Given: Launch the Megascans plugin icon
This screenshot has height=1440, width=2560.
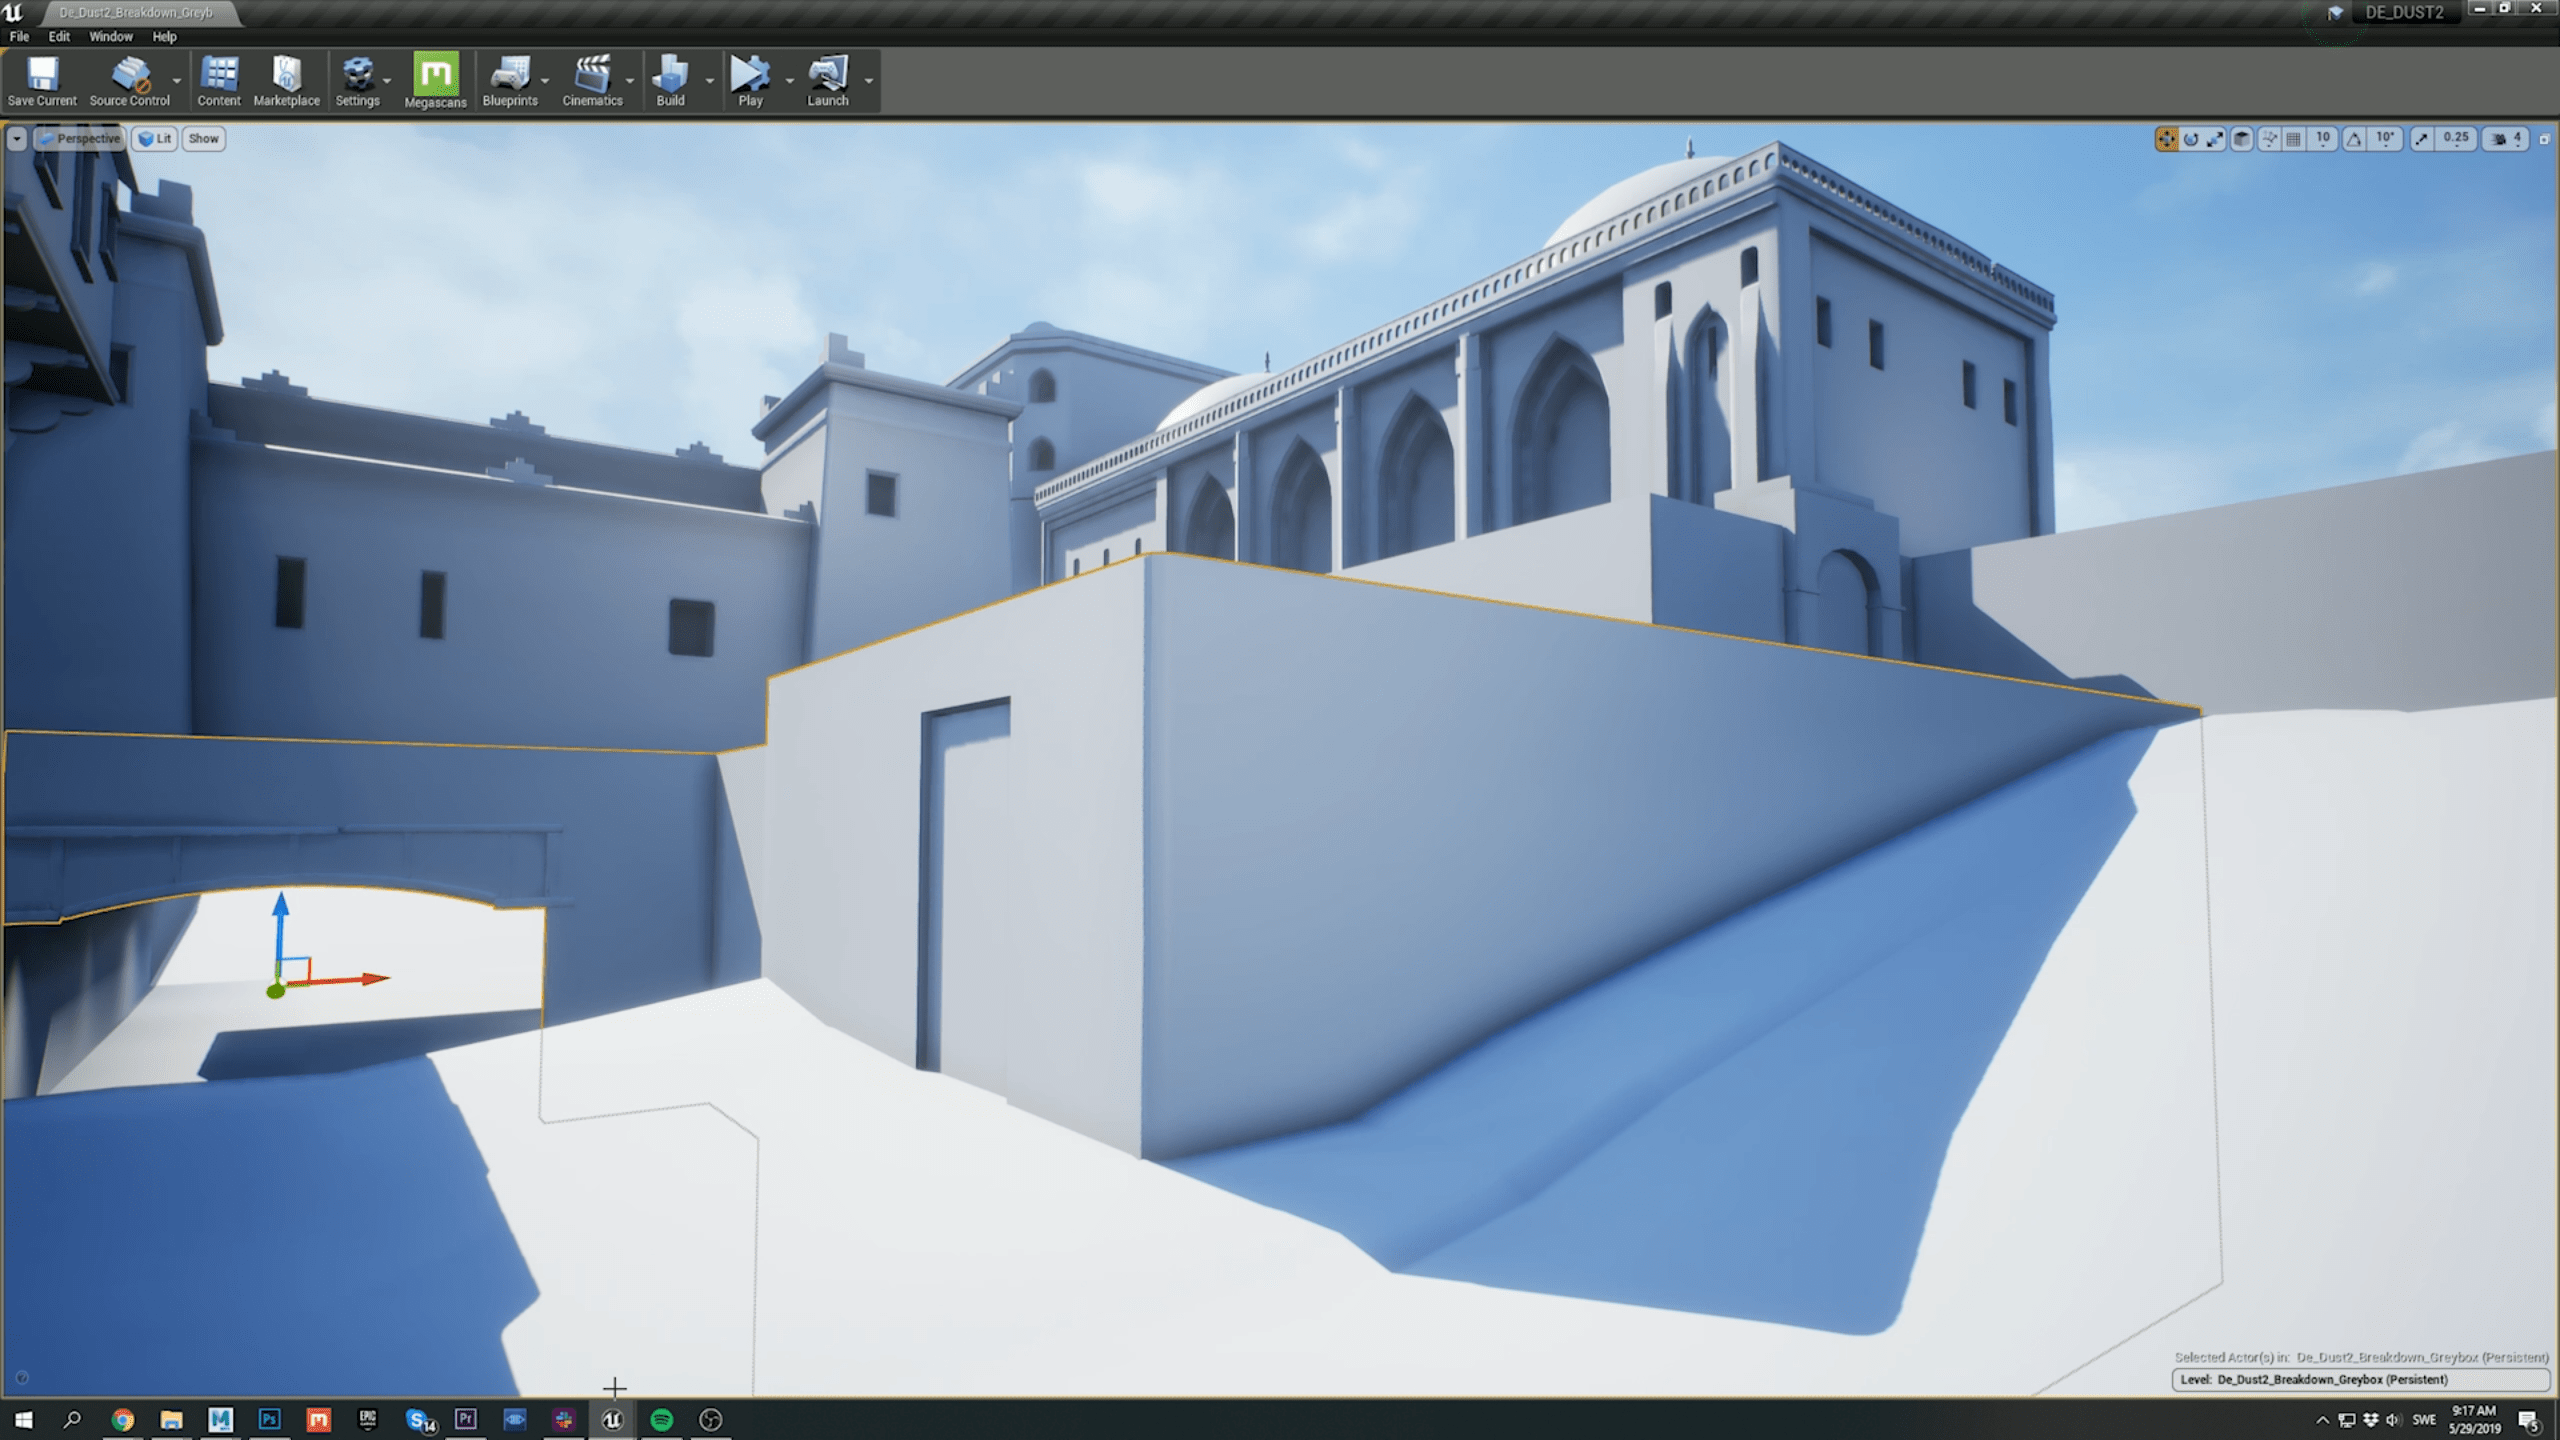Looking at the screenshot, I should [x=435, y=80].
